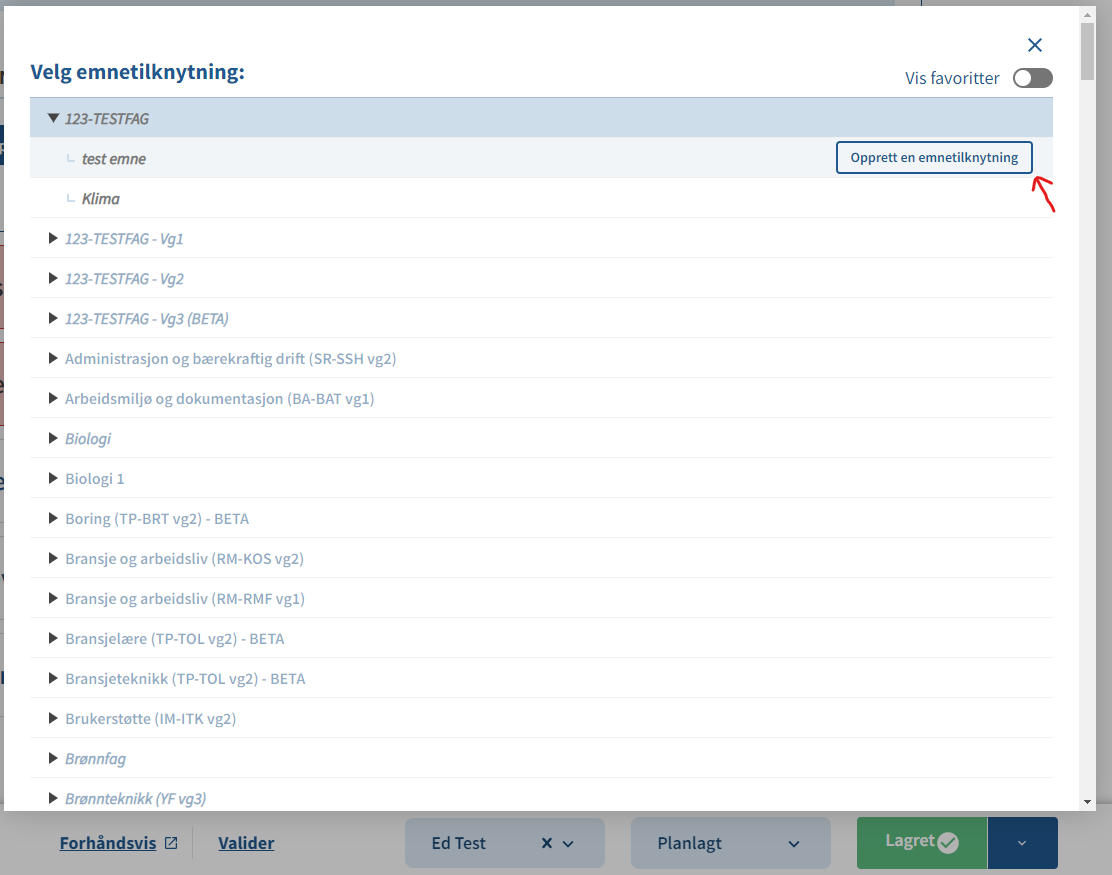Click the Brukerstøtte (IM-ITK vg2) label
1112x875 pixels.
[x=150, y=719]
